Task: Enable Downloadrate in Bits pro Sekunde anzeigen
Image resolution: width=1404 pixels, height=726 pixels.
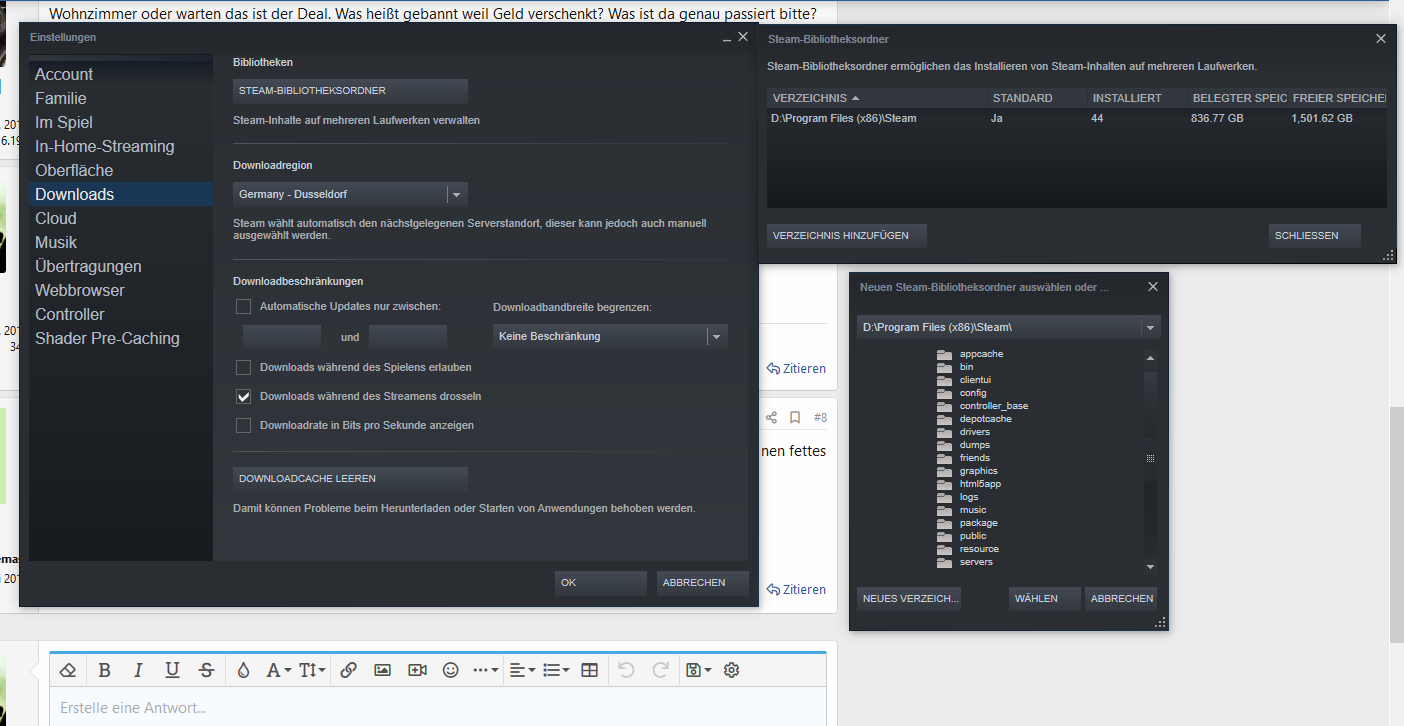Action: click(243, 425)
